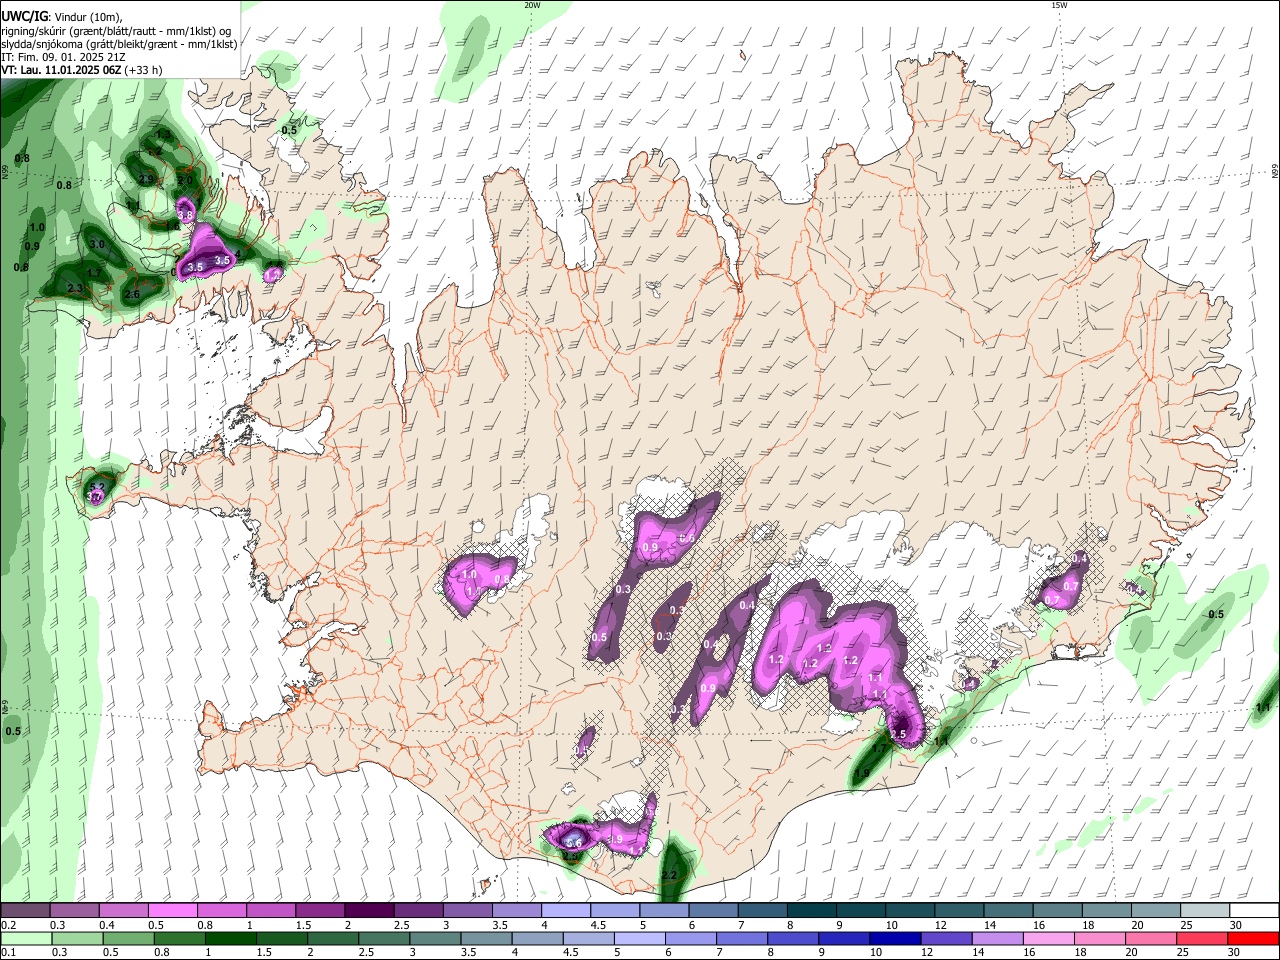Click the '(+33 h)' forecast offset text
The height and width of the screenshot is (960, 1280).
(142, 70)
